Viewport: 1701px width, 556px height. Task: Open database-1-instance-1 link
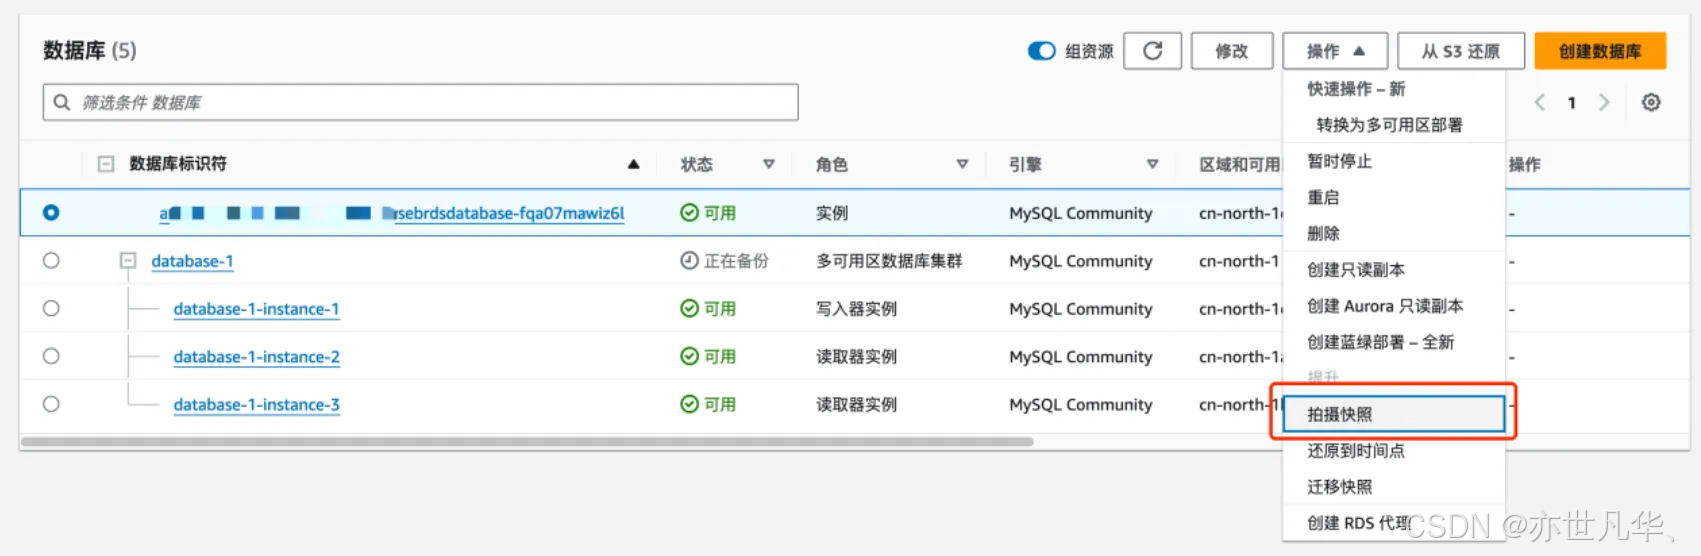tap(256, 309)
